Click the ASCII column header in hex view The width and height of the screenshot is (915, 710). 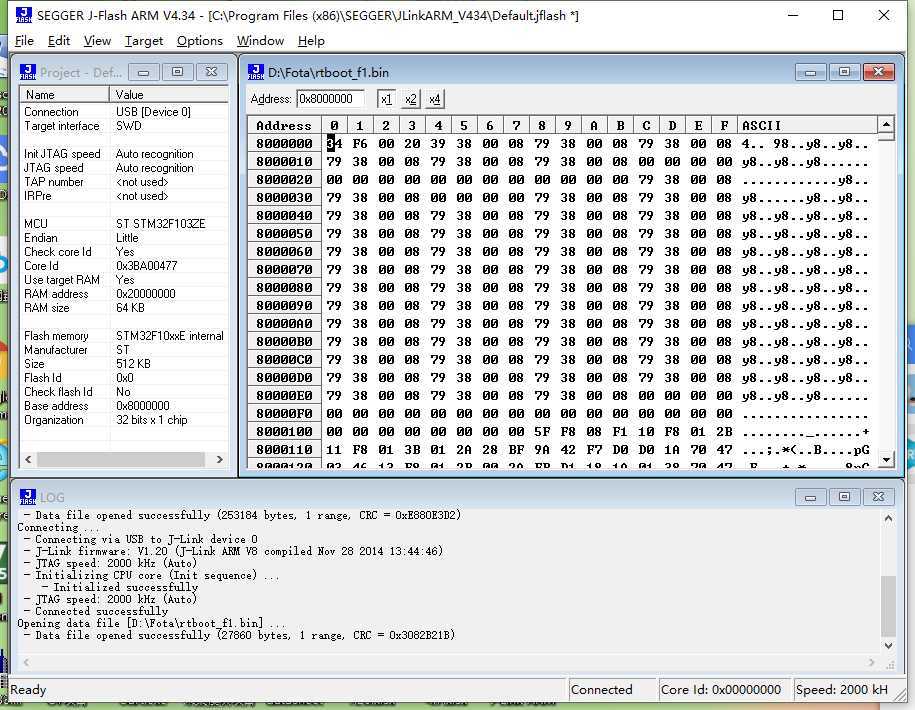[x=807, y=125]
